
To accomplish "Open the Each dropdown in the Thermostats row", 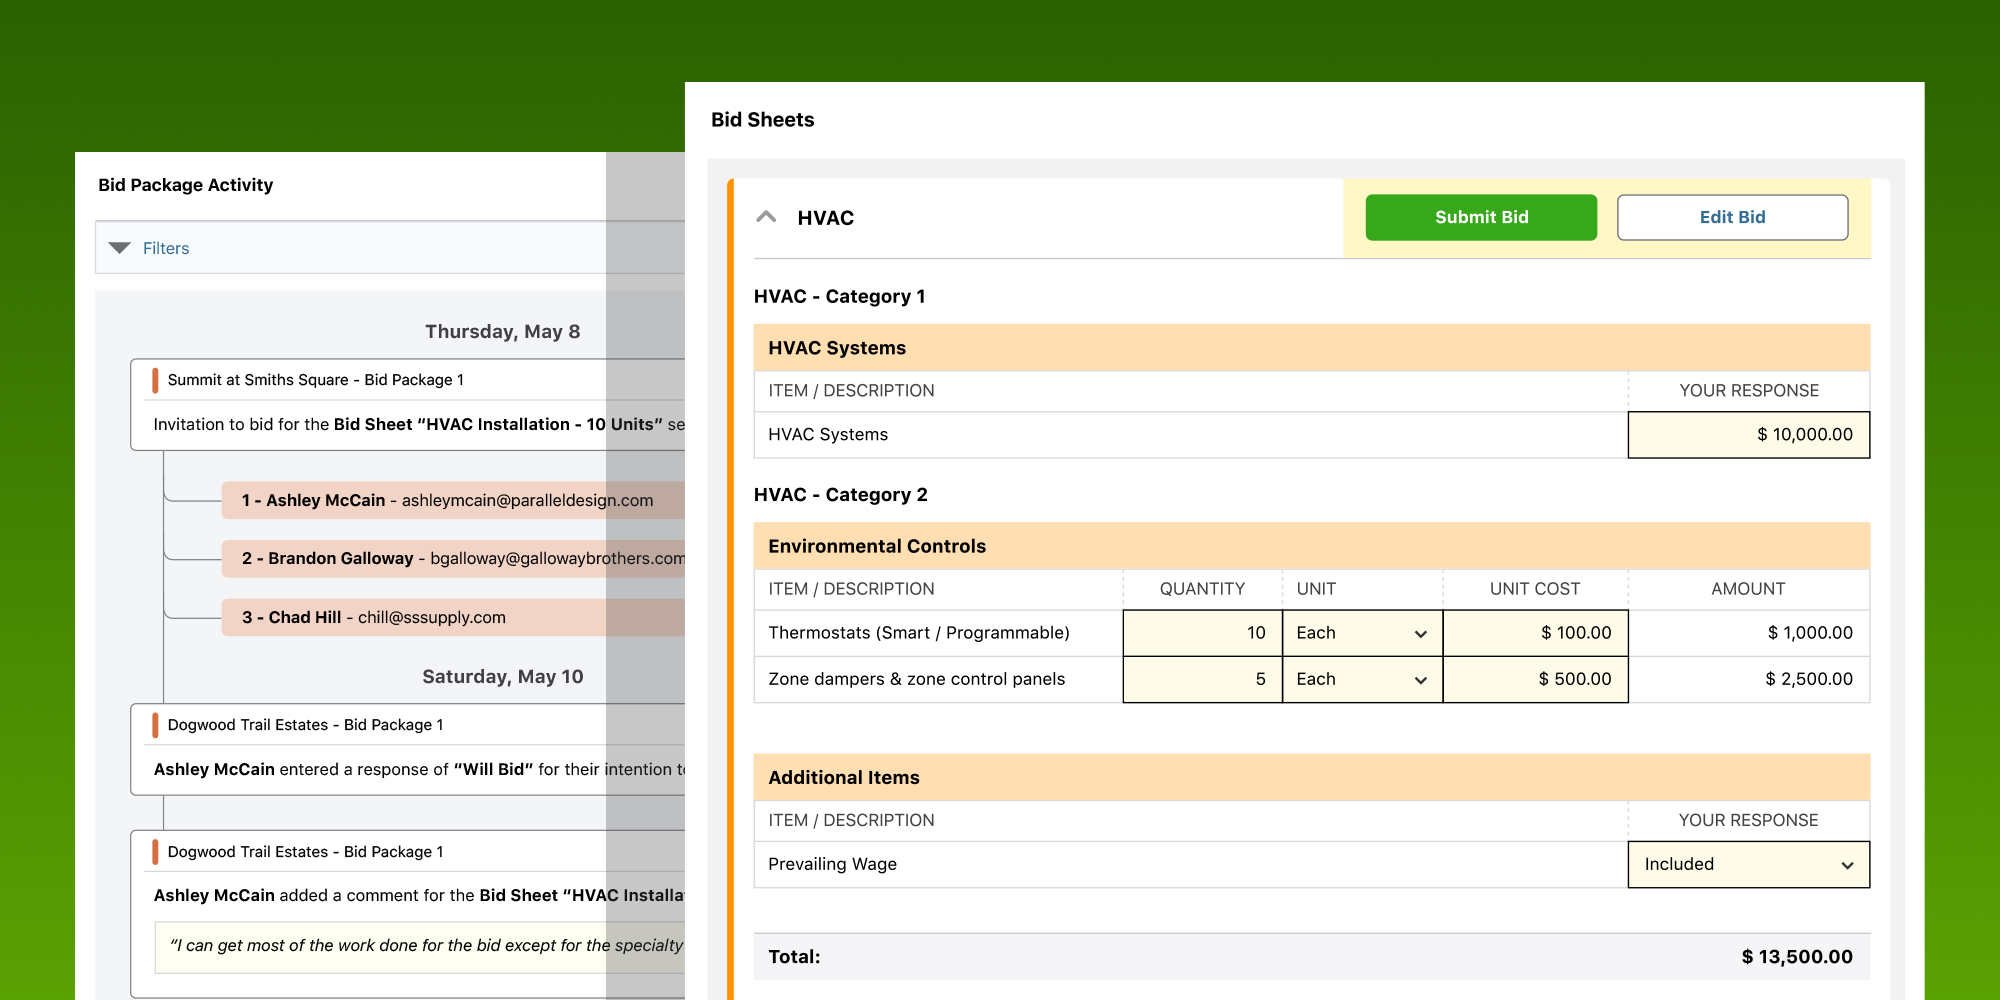I will pyautogui.click(x=1362, y=632).
